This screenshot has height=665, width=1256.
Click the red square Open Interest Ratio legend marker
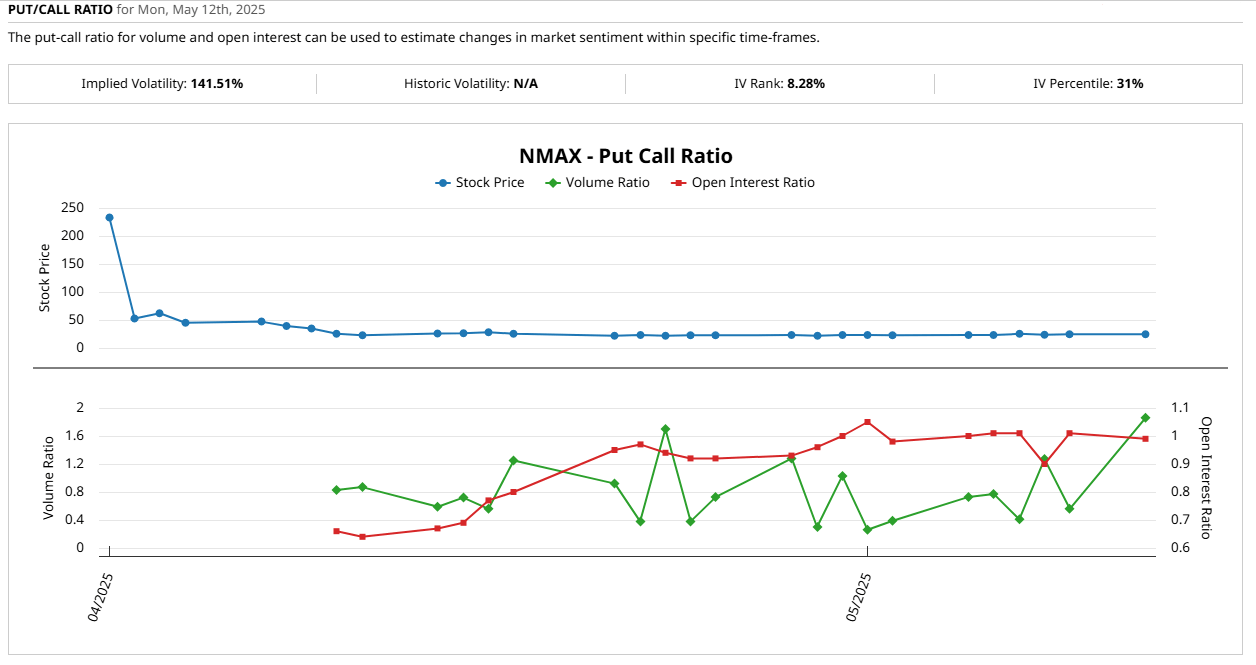pos(680,182)
